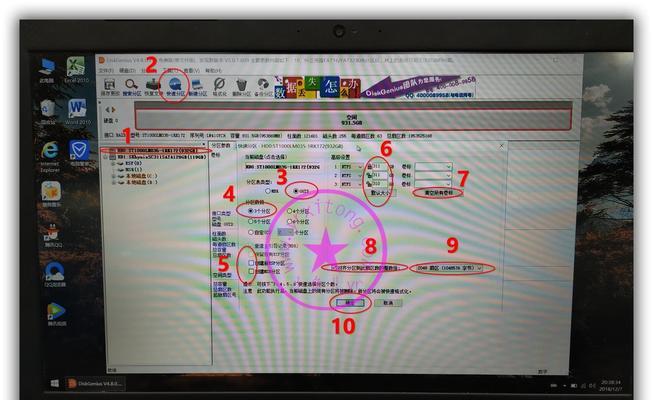This screenshot has height=400, width=653.
Task: Launch the File Recovery tool icon
Action: click(153, 86)
